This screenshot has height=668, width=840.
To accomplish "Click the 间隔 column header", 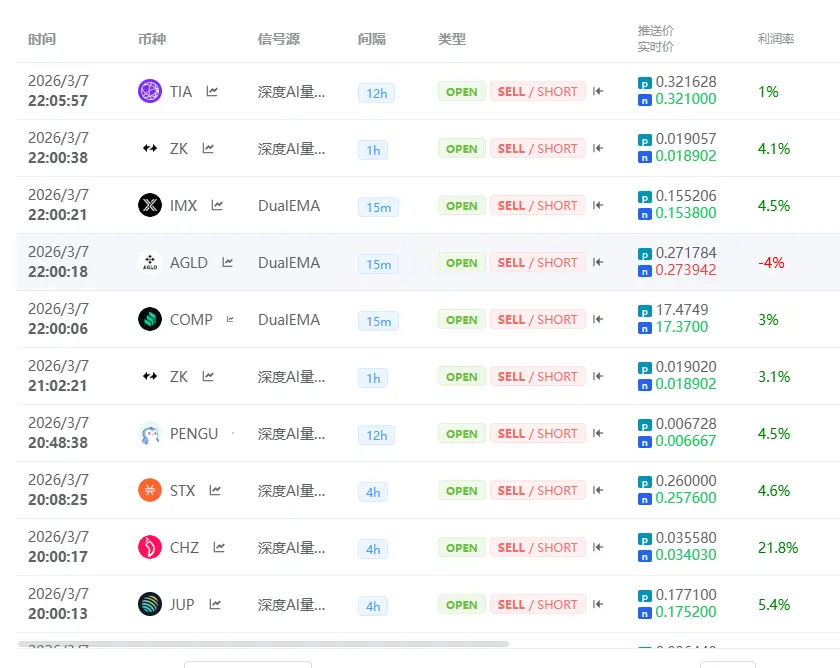I will coord(372,39).
